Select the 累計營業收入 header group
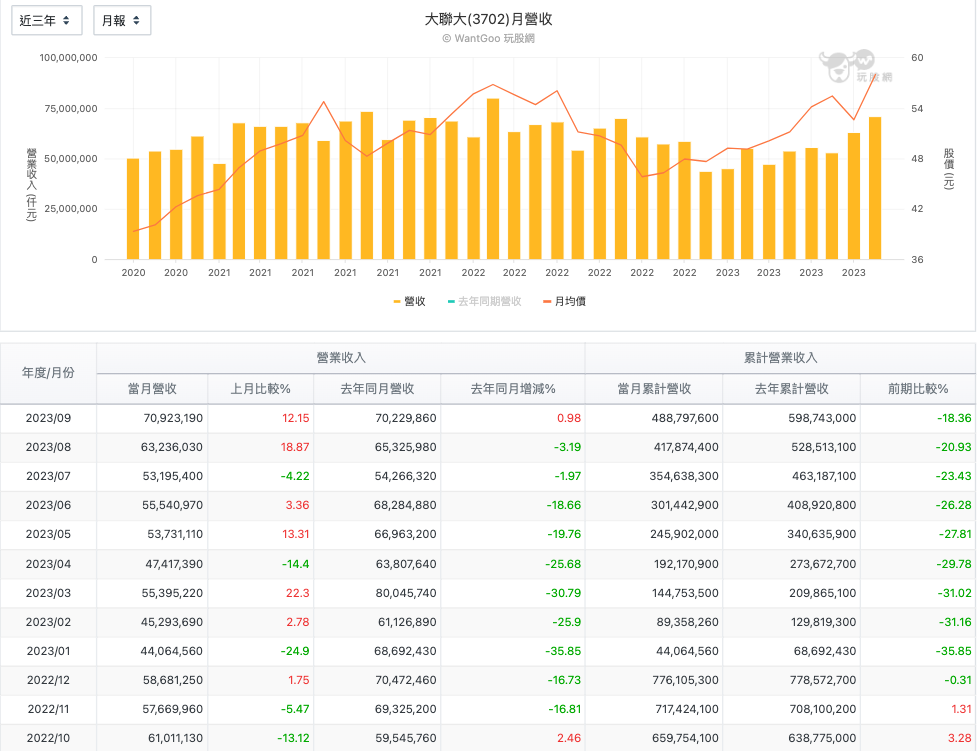Viewport: 977px width, 751px height. pyautogui.click(x=779, y=358)
